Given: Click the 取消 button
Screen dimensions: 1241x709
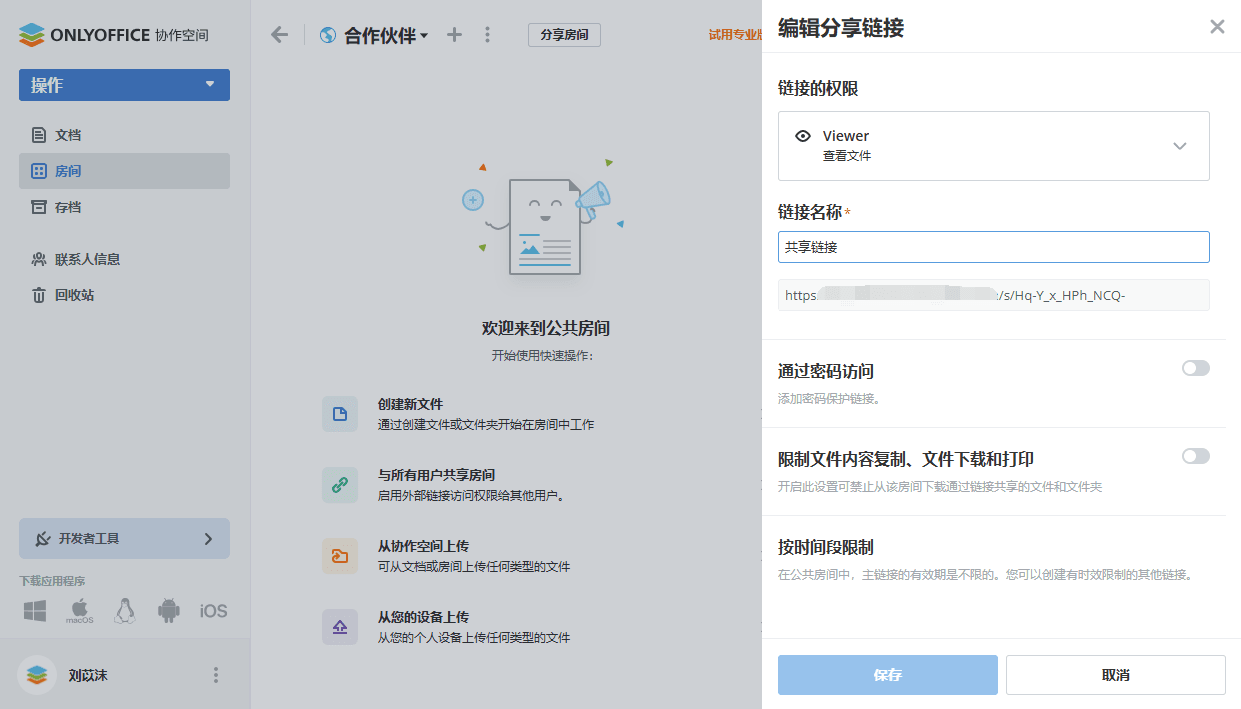Looking at the screenshot, I should pos(1116,675).
